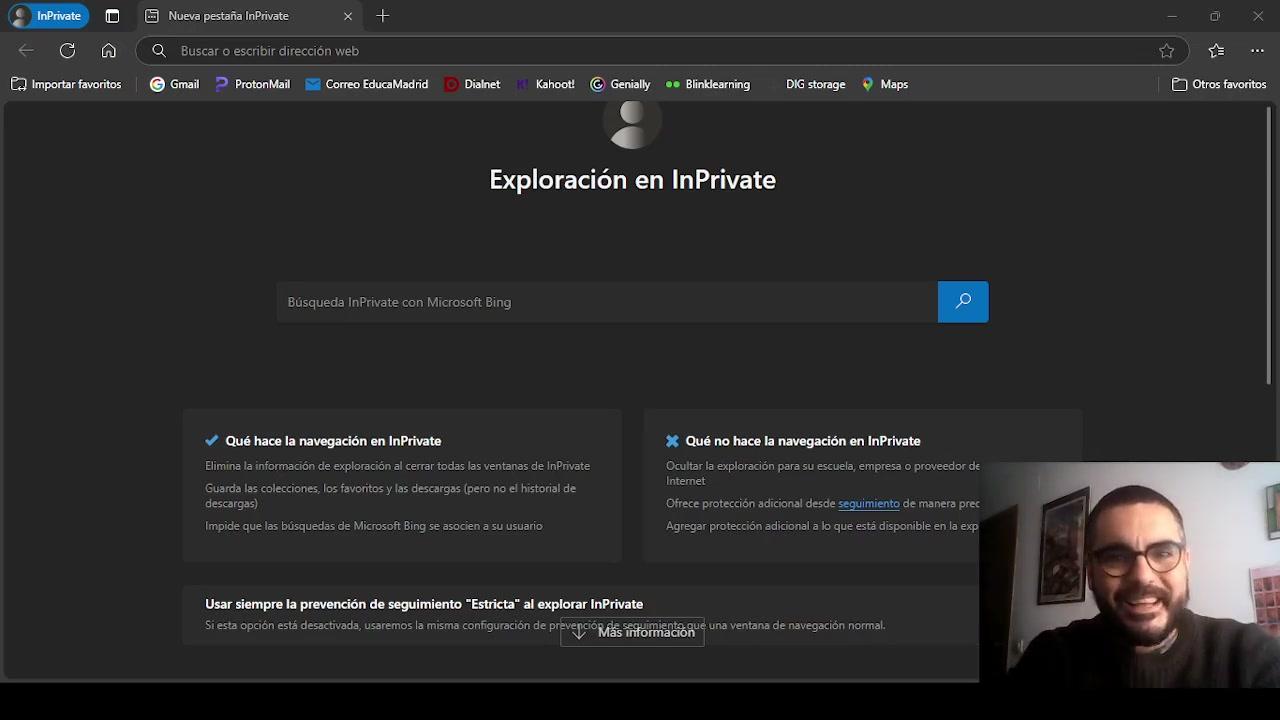This screenshot has width=1280, height=720.
Task: Click the address bar magnifier icon
Action: (159, 51)
